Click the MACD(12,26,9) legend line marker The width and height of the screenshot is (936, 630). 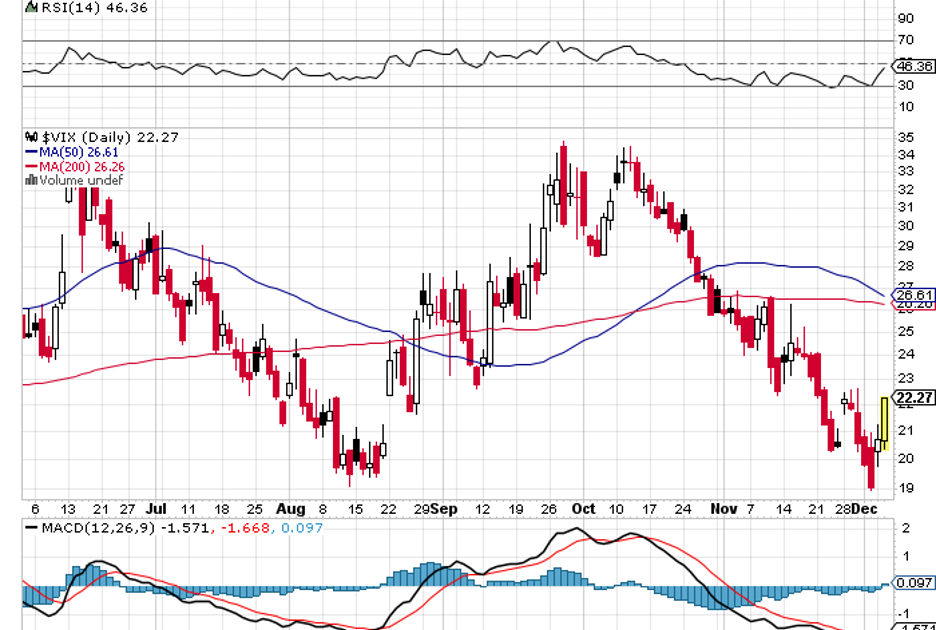click(30, 527)
